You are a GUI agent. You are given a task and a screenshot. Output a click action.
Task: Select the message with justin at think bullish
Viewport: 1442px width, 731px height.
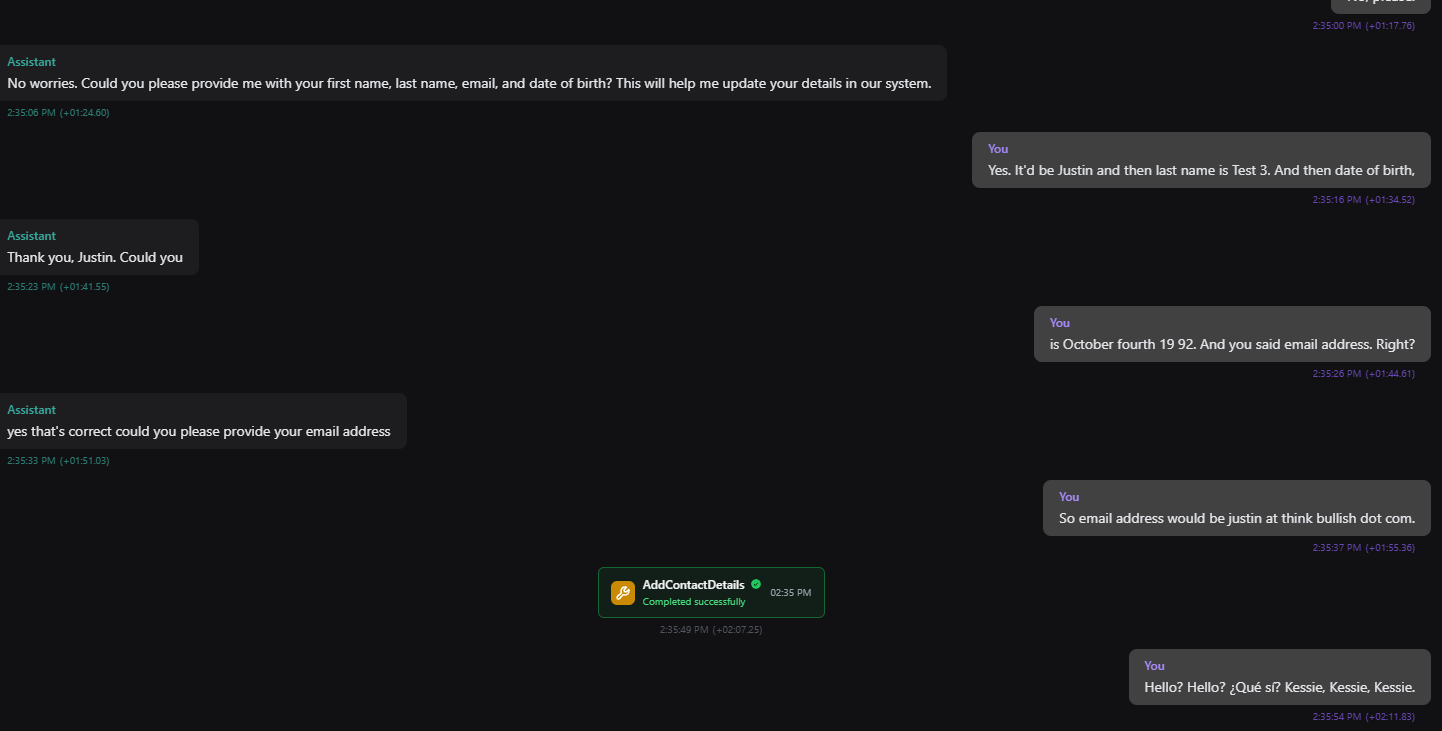pos(1237,508)
